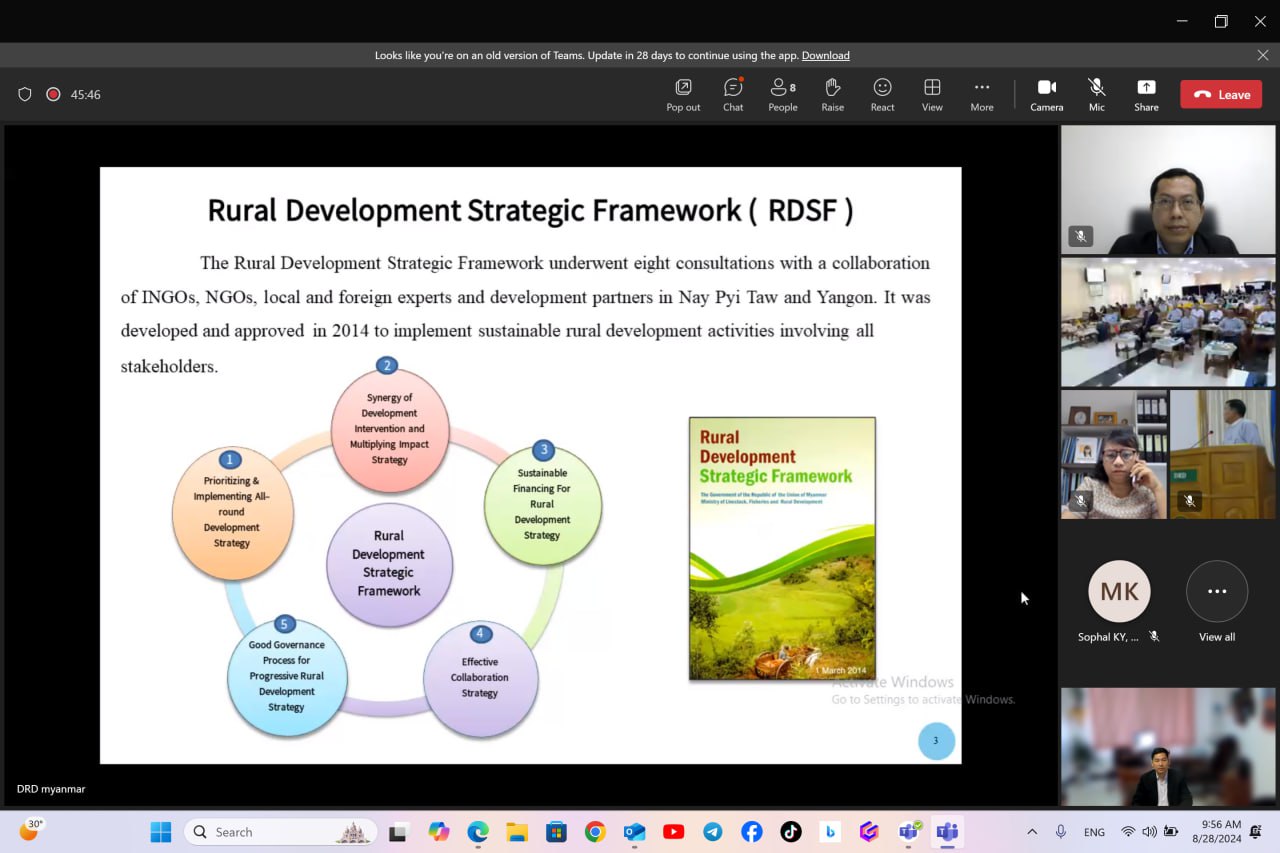This screenshot has width=1280, height=853.
Task: Unmute the Mic
Action: tap(1097, 94)
